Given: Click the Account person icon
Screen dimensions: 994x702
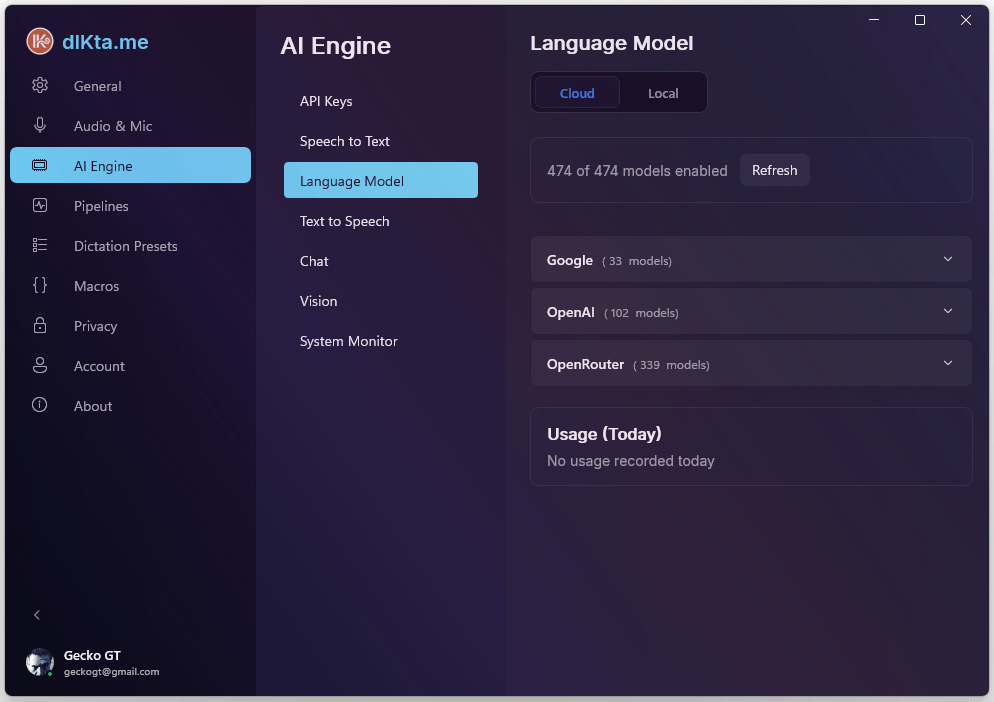Looking at the screenshot, I should (x=40, y=365).
